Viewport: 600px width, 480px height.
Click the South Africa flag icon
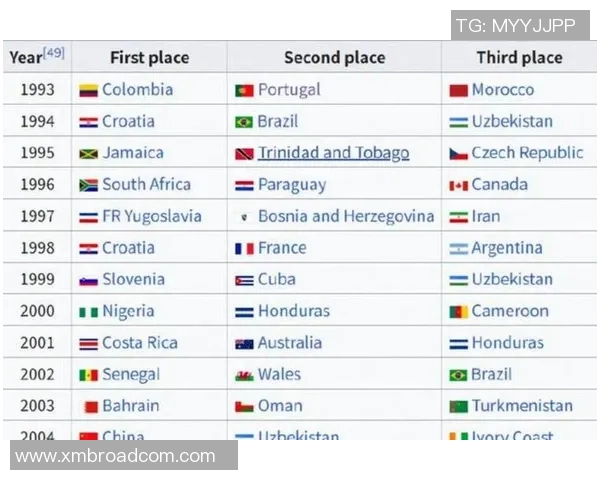coord(88,185)
